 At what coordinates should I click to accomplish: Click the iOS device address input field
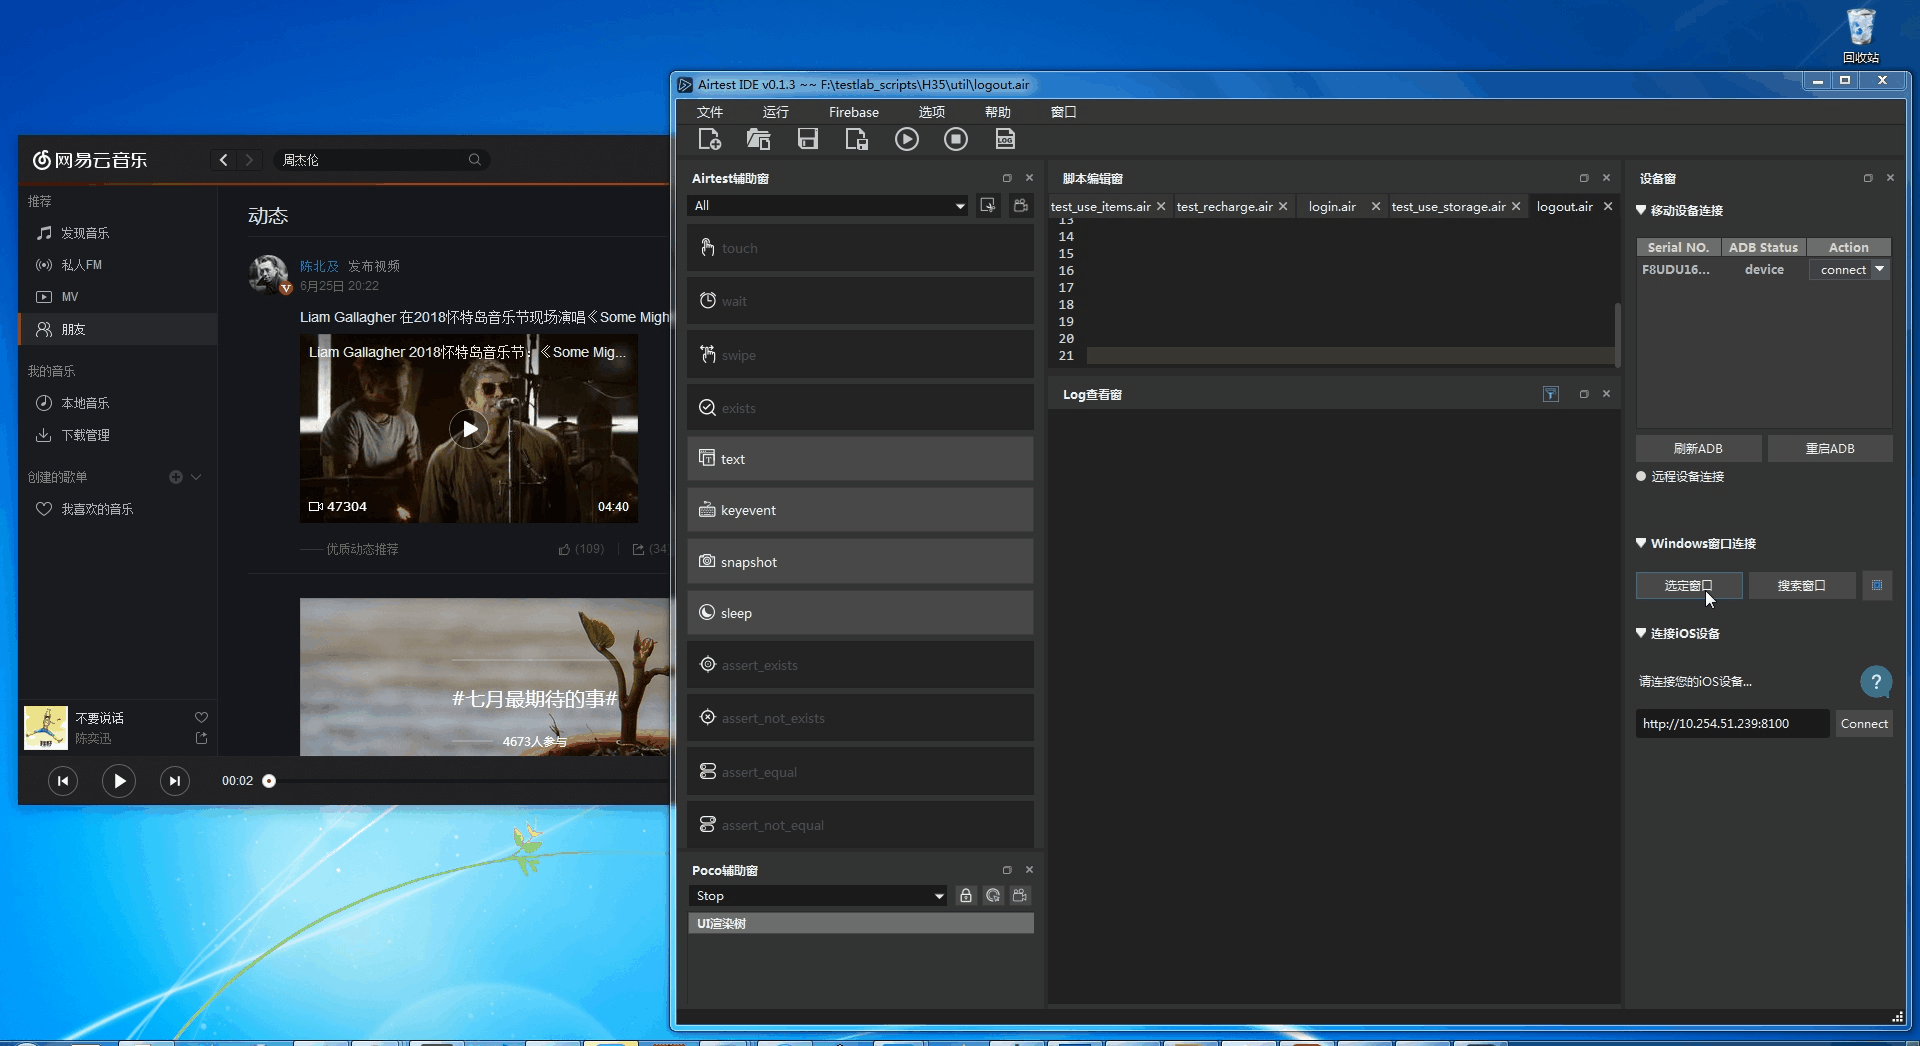[x=1731, y=724]
